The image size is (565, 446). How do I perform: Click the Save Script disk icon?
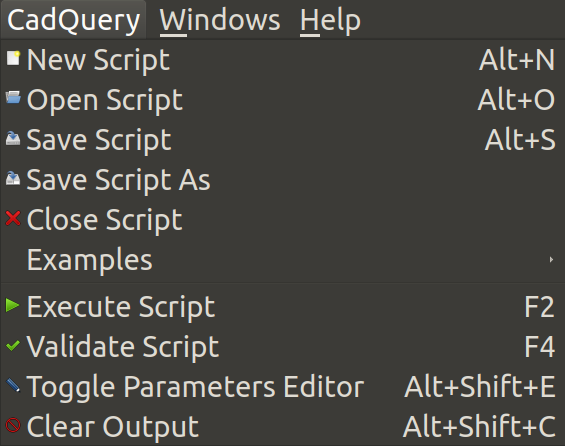(x=13, y=138)
